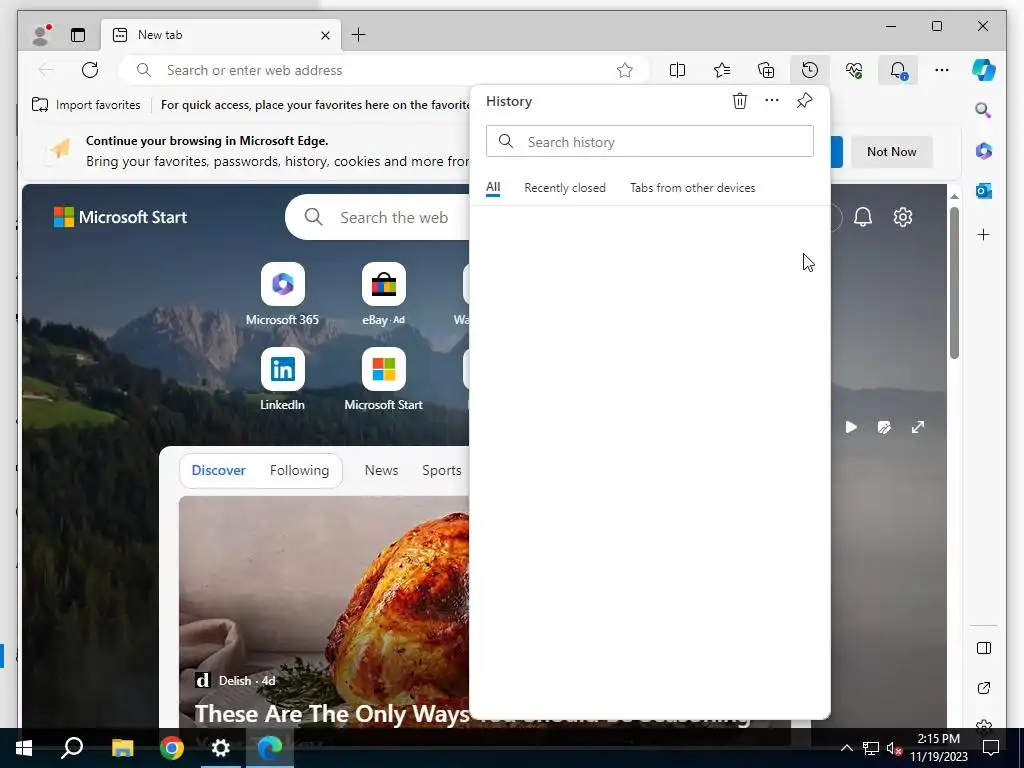Switch to Tabs from other devices

(x=692, y=188)
